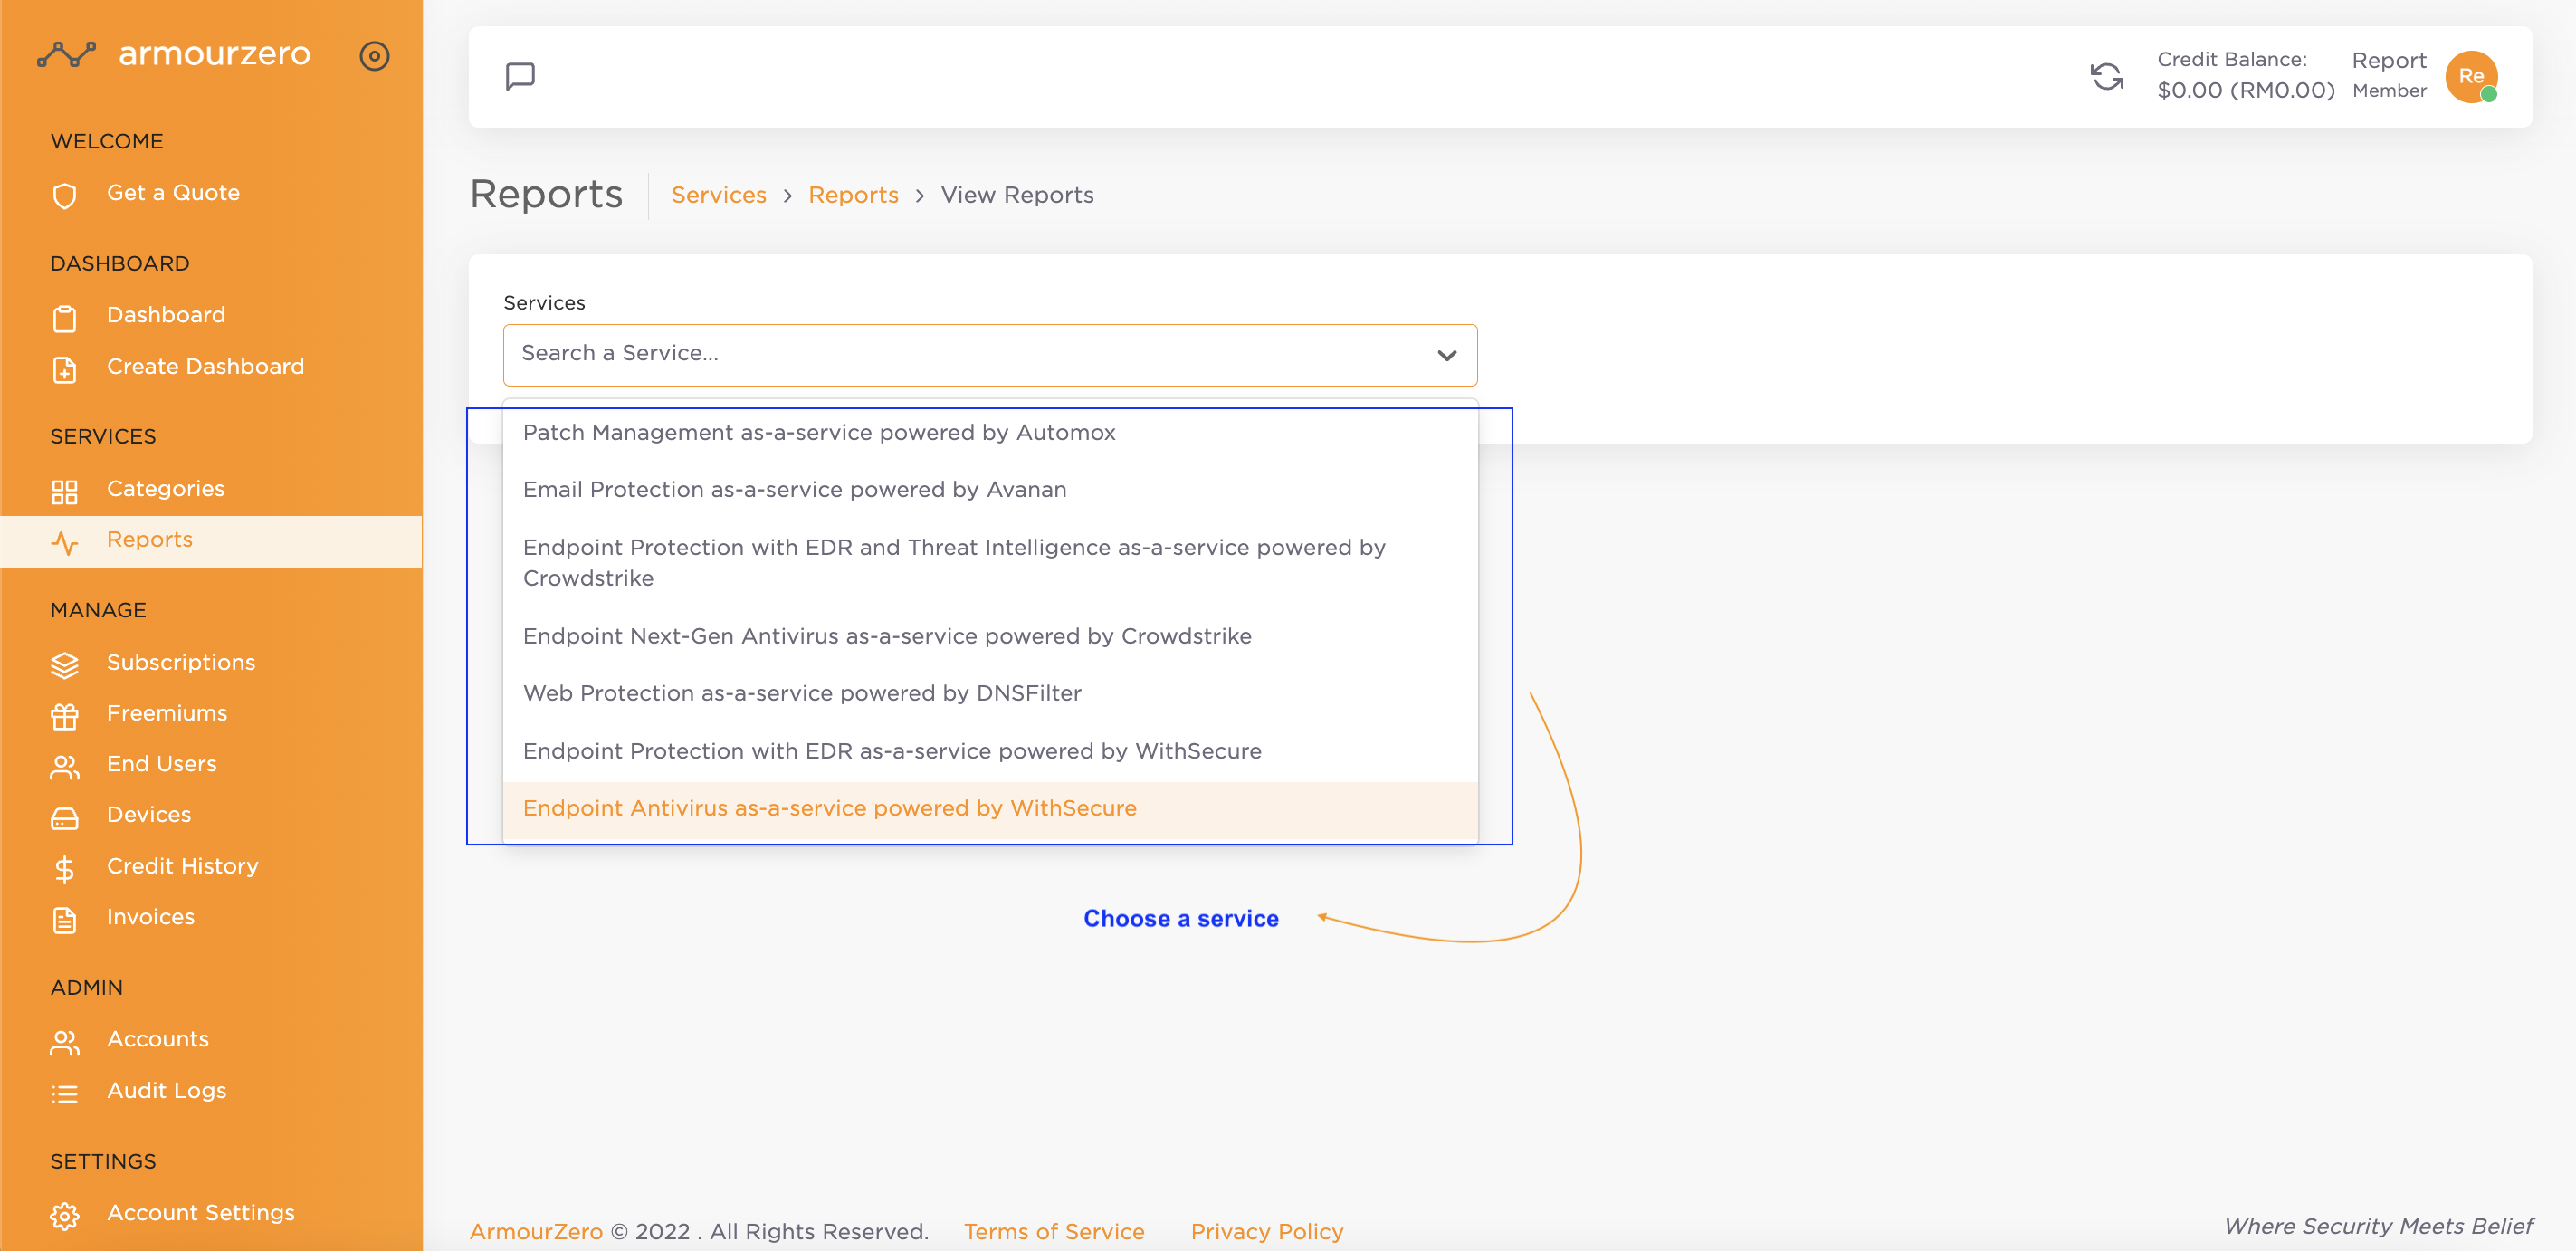Go to Dashboard in sidebar

coord(166,315)
